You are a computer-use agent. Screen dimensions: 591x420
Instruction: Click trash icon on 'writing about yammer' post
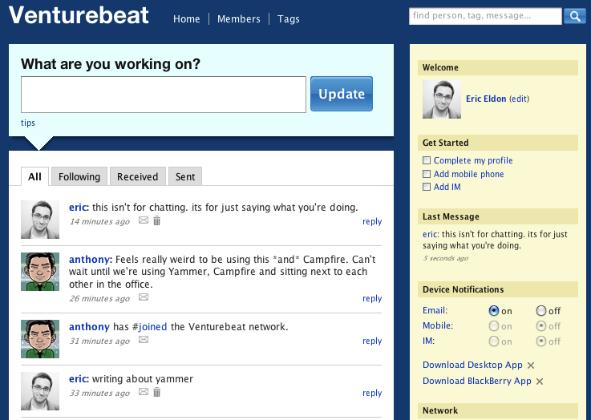pos(157,392)
